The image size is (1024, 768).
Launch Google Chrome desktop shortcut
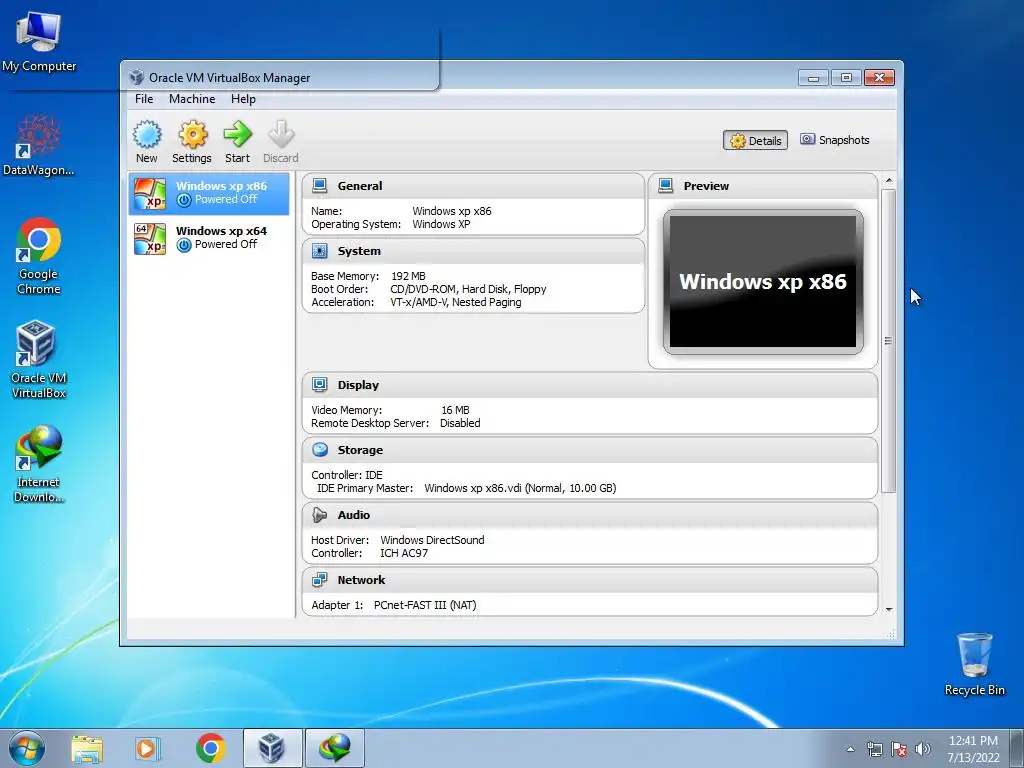click(x=39, y=256)
